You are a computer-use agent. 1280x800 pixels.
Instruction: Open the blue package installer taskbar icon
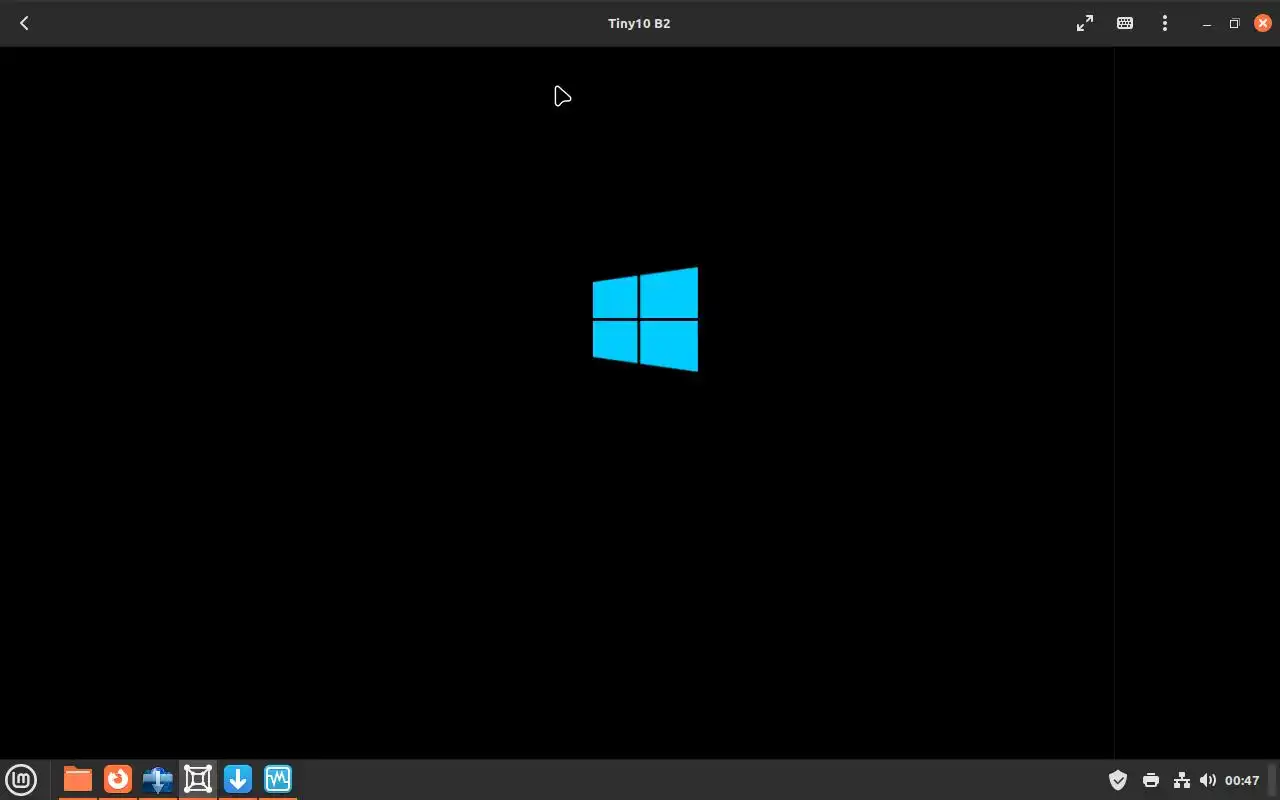tap(158, 779)
